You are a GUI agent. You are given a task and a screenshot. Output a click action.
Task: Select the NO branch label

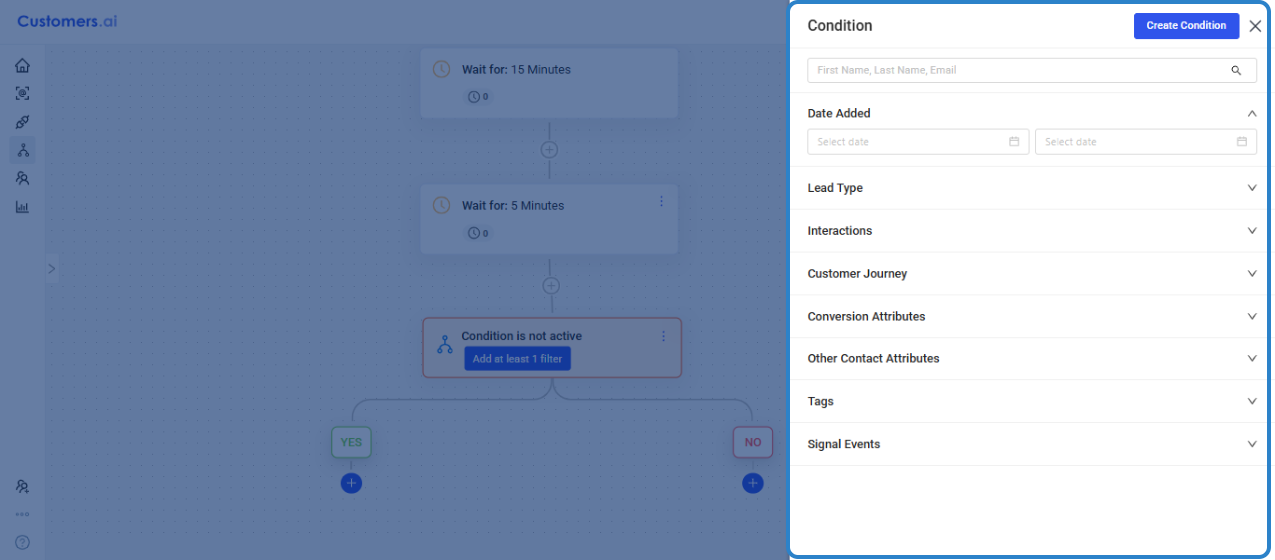pyautogui.click(x=753, y=442)
